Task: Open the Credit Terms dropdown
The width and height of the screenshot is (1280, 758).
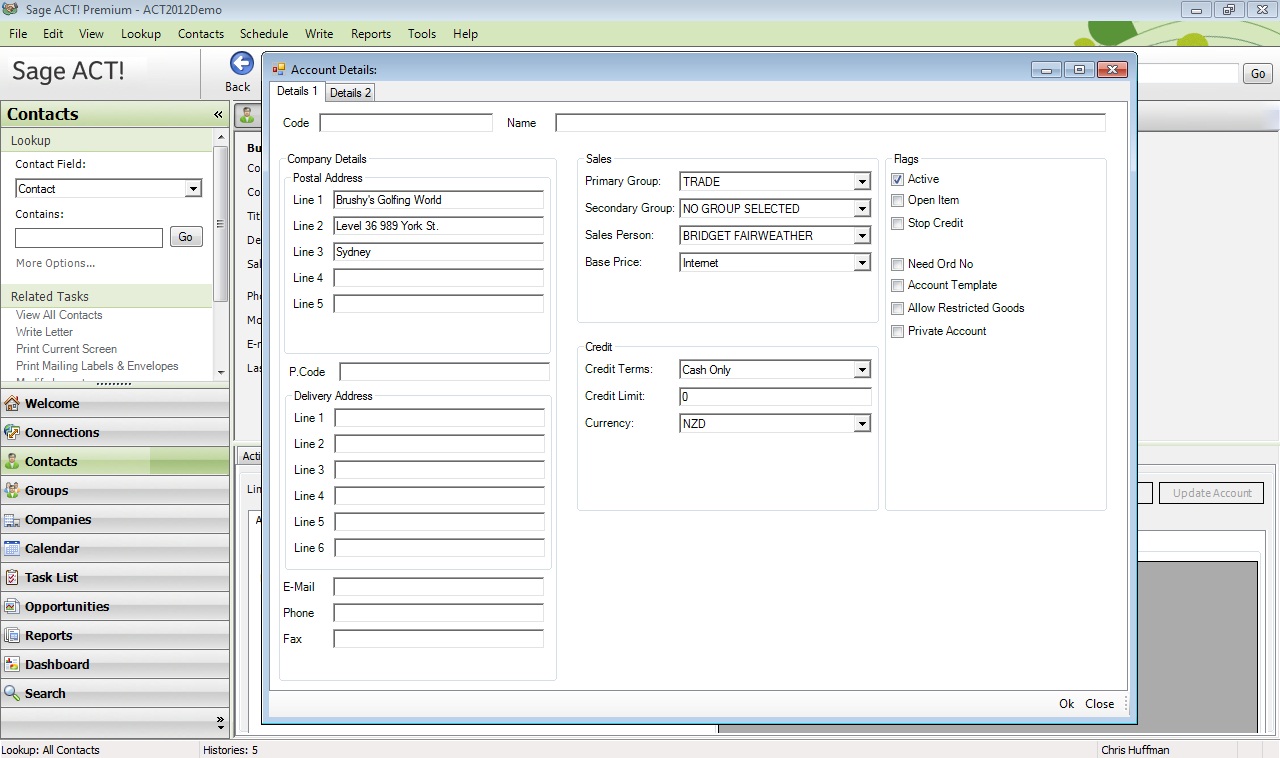Action: [862, 370]
